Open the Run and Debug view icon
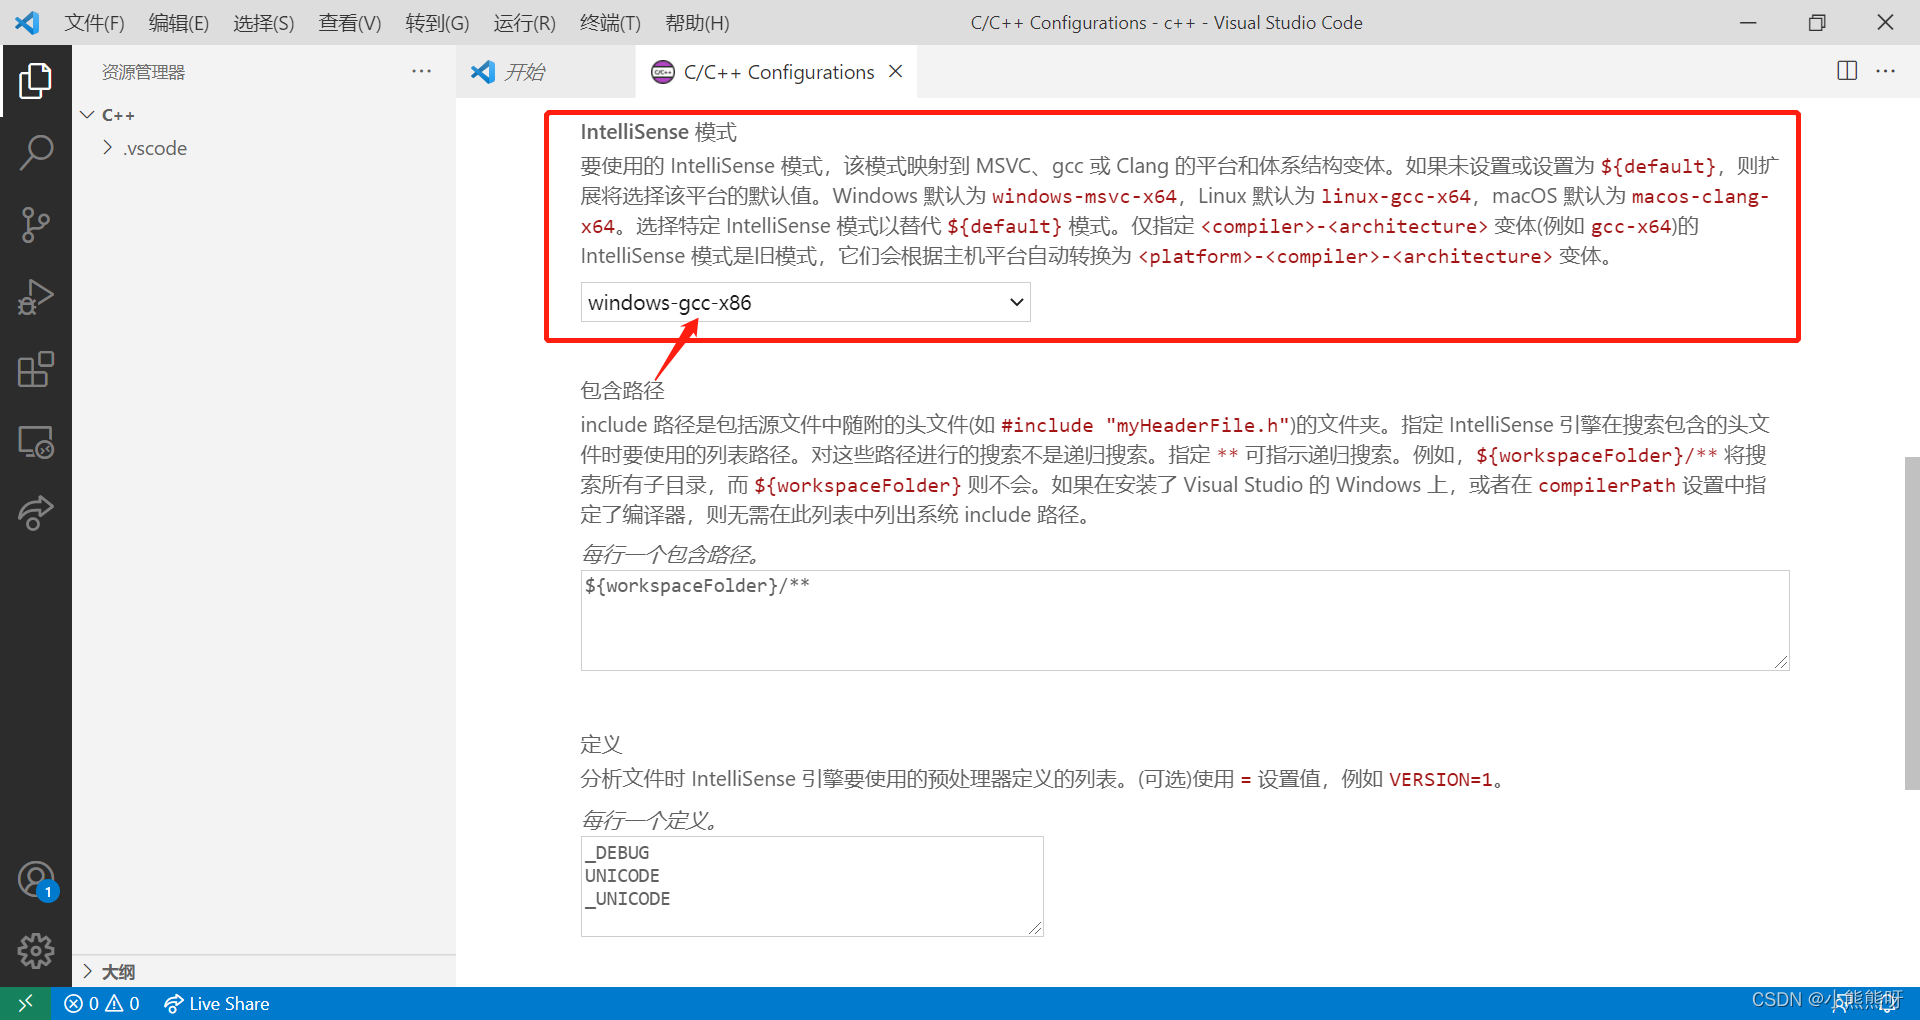This screenshot has height=1020, width=1920. (x=36, y=297)
